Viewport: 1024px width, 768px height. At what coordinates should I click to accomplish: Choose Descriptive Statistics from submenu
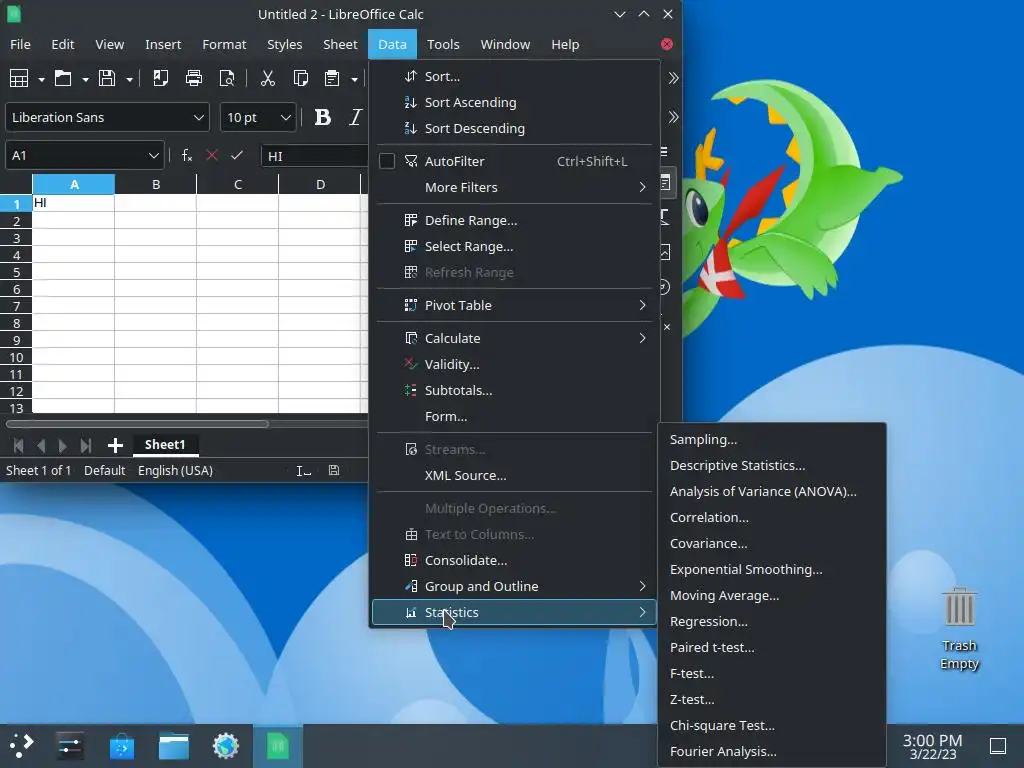click(x=772, y=466)
